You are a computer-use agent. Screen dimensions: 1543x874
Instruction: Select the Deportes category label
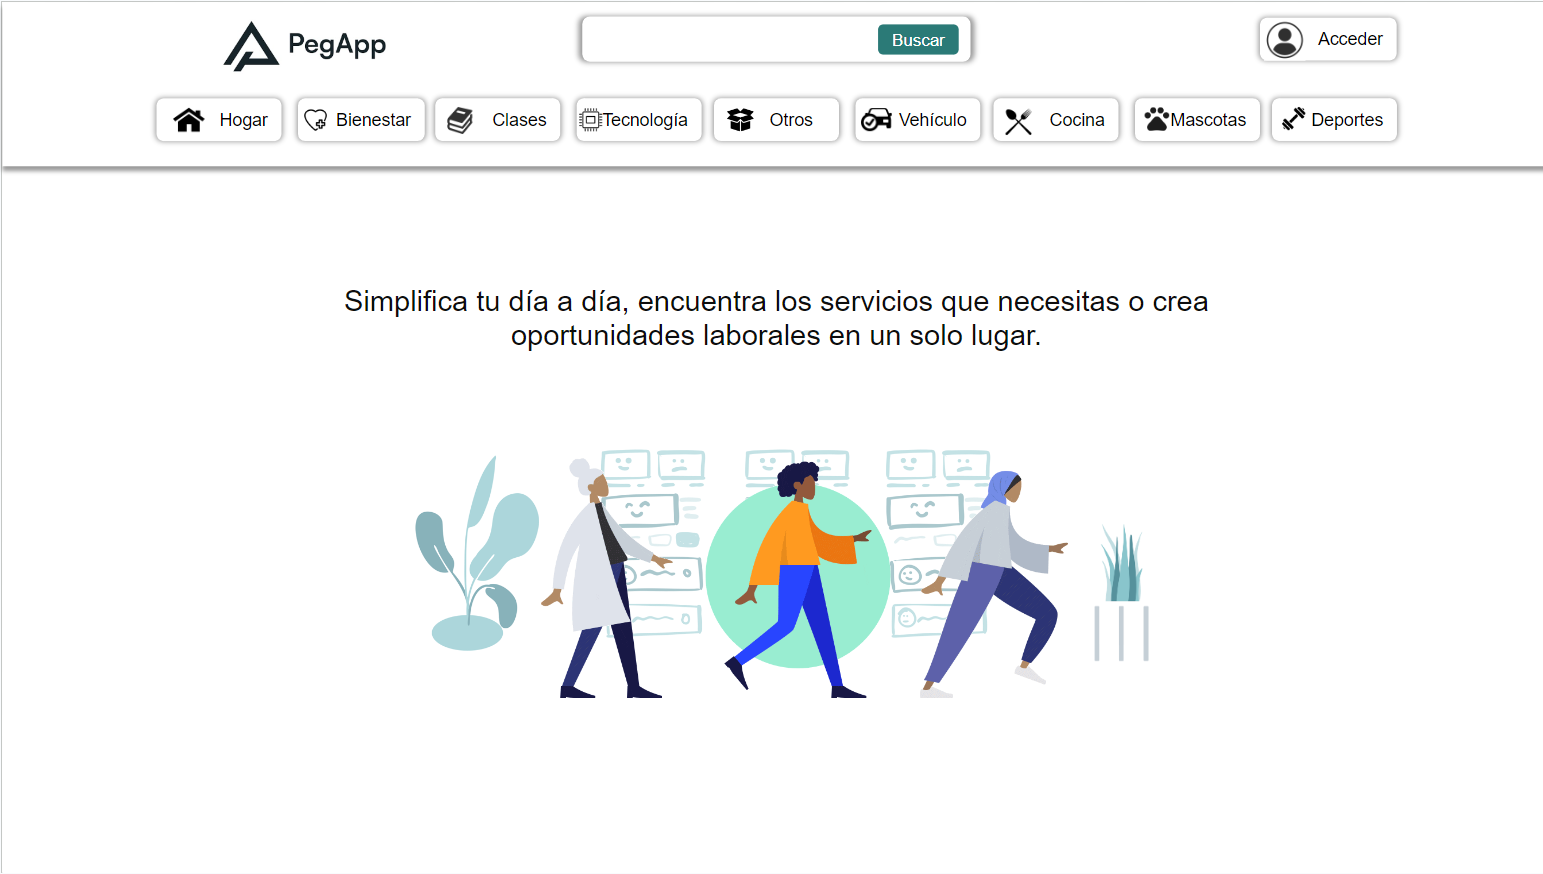1346,120
